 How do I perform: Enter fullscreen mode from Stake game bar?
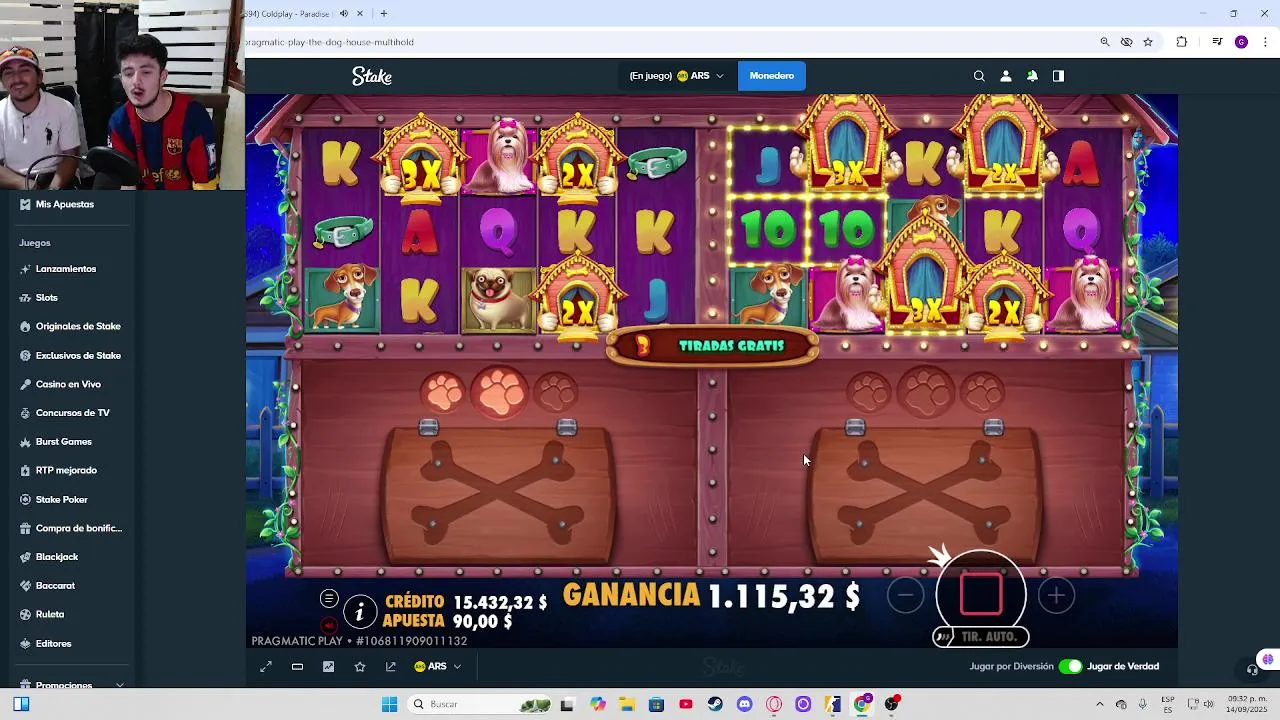point(266,667)
